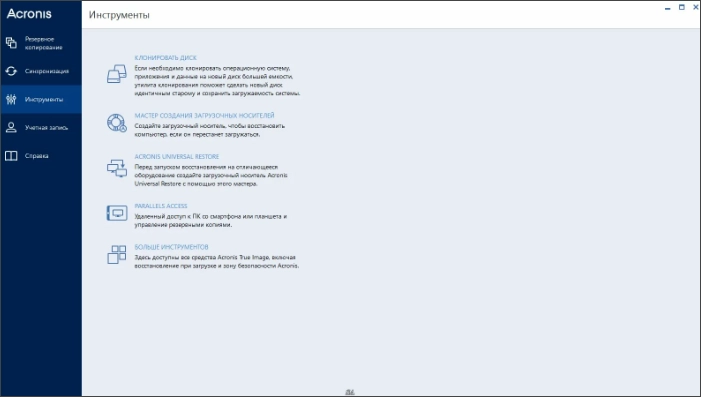Click the Rescue Media Builder lifebuoy icon
The height and width of the screenshot is (397, 701).
point(117,123)
